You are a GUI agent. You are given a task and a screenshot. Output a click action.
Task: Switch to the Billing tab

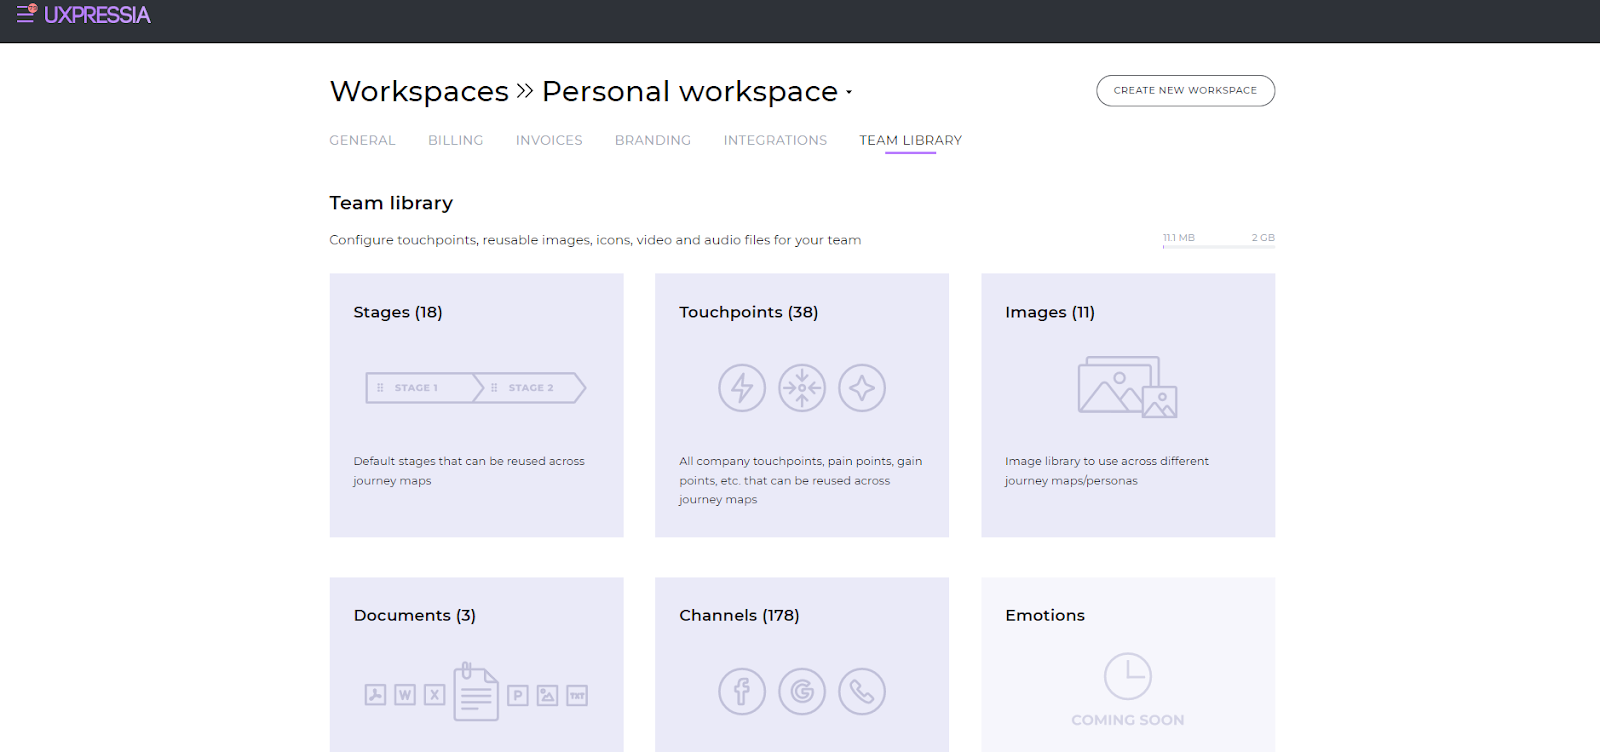tap(456, 140)
